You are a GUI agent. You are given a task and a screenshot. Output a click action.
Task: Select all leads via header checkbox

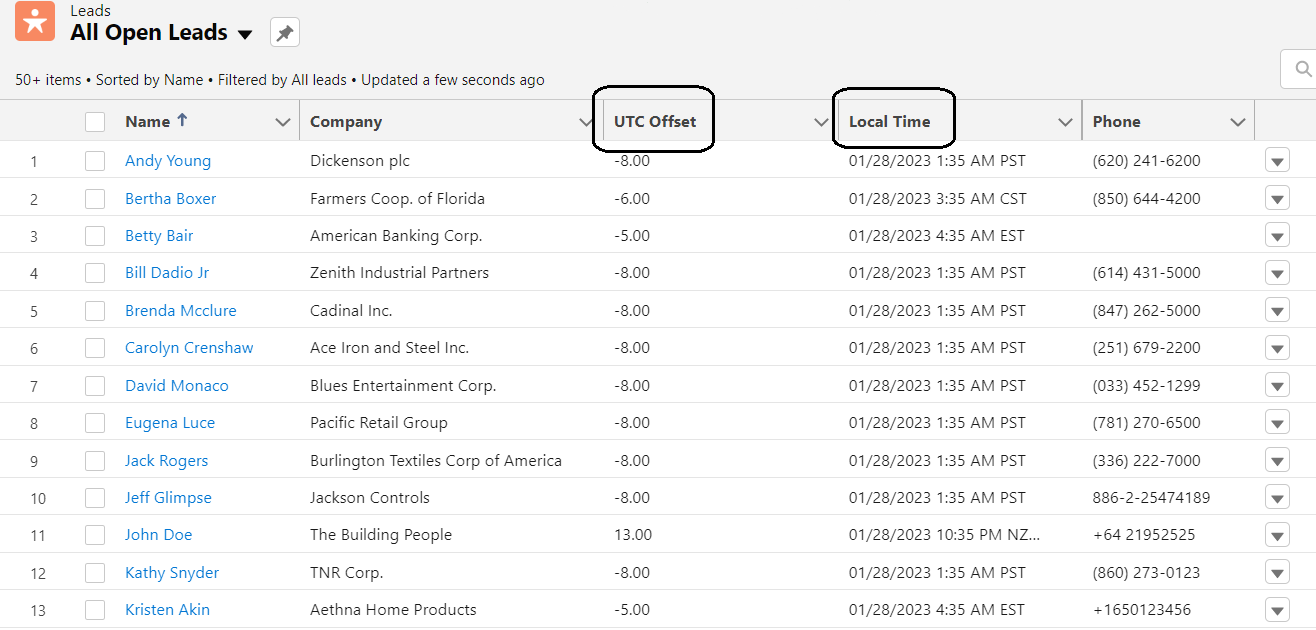pyautogui.click(x=95, y=121)
